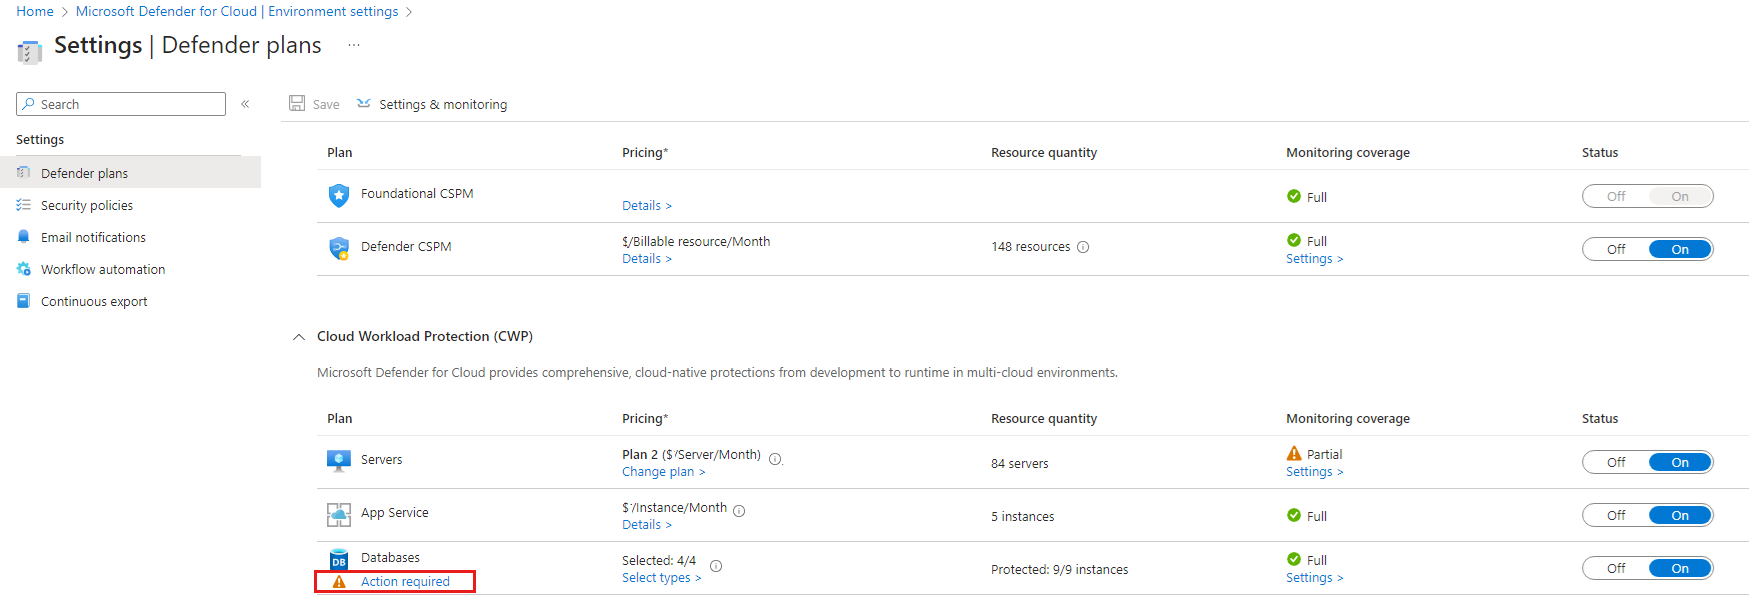Click the App Service plan icon

click(339, 514)
